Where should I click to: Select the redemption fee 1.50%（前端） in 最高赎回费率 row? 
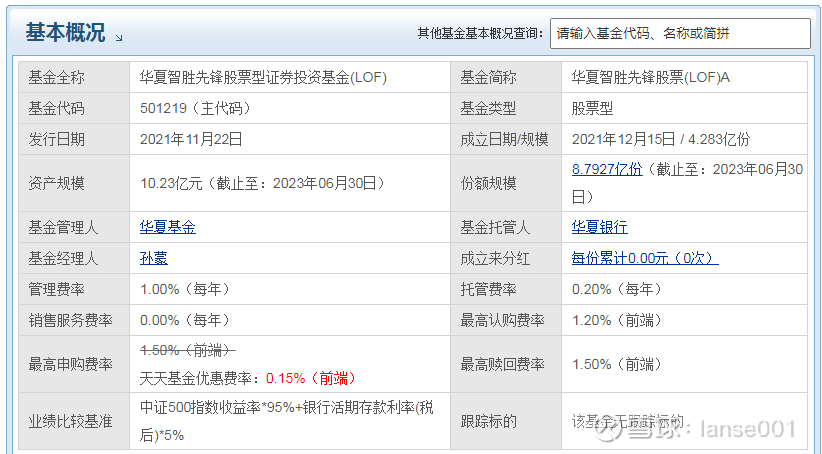click(616, 364)
